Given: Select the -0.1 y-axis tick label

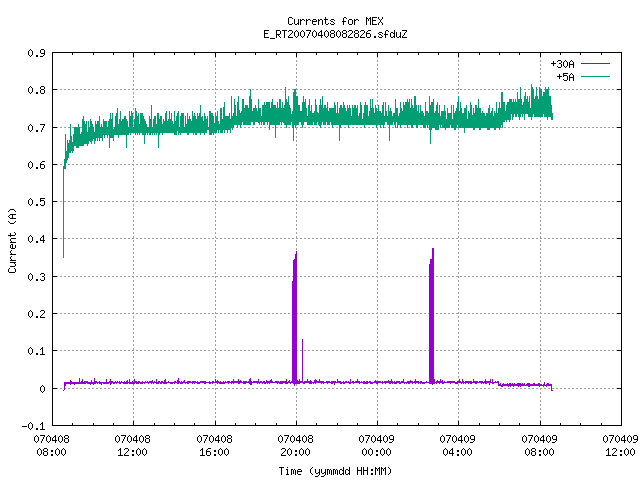Looking at the screenshot, I should [33, 426].
